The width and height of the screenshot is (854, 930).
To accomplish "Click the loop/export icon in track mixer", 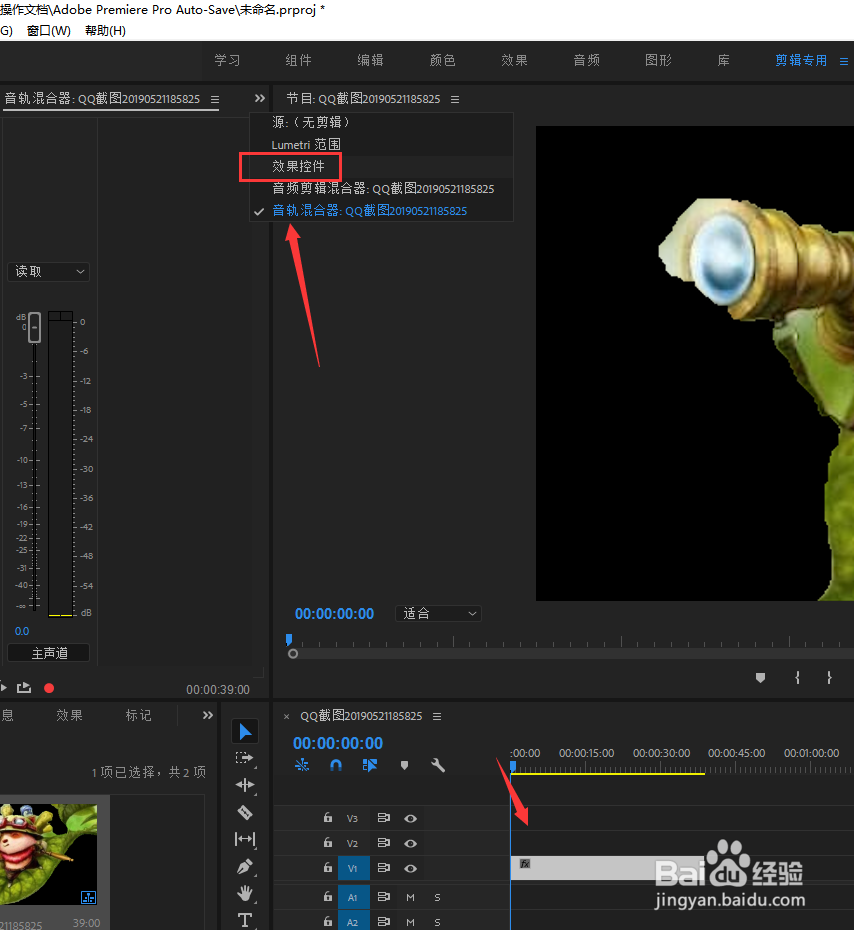I will pos(24,688).
